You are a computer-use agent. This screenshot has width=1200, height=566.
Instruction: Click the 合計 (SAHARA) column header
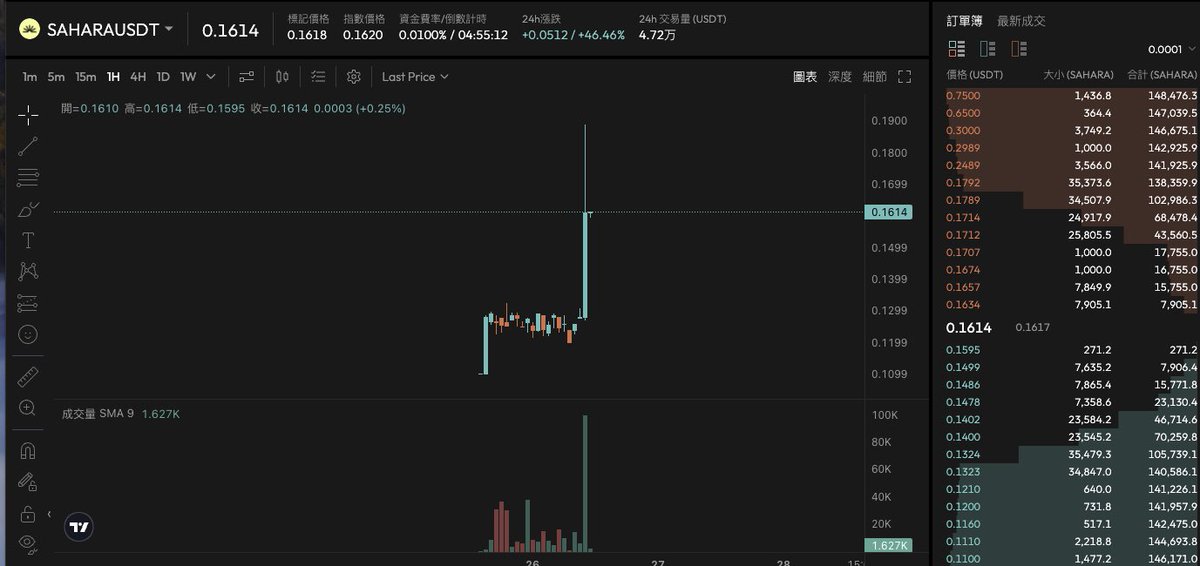(1162, 75)
